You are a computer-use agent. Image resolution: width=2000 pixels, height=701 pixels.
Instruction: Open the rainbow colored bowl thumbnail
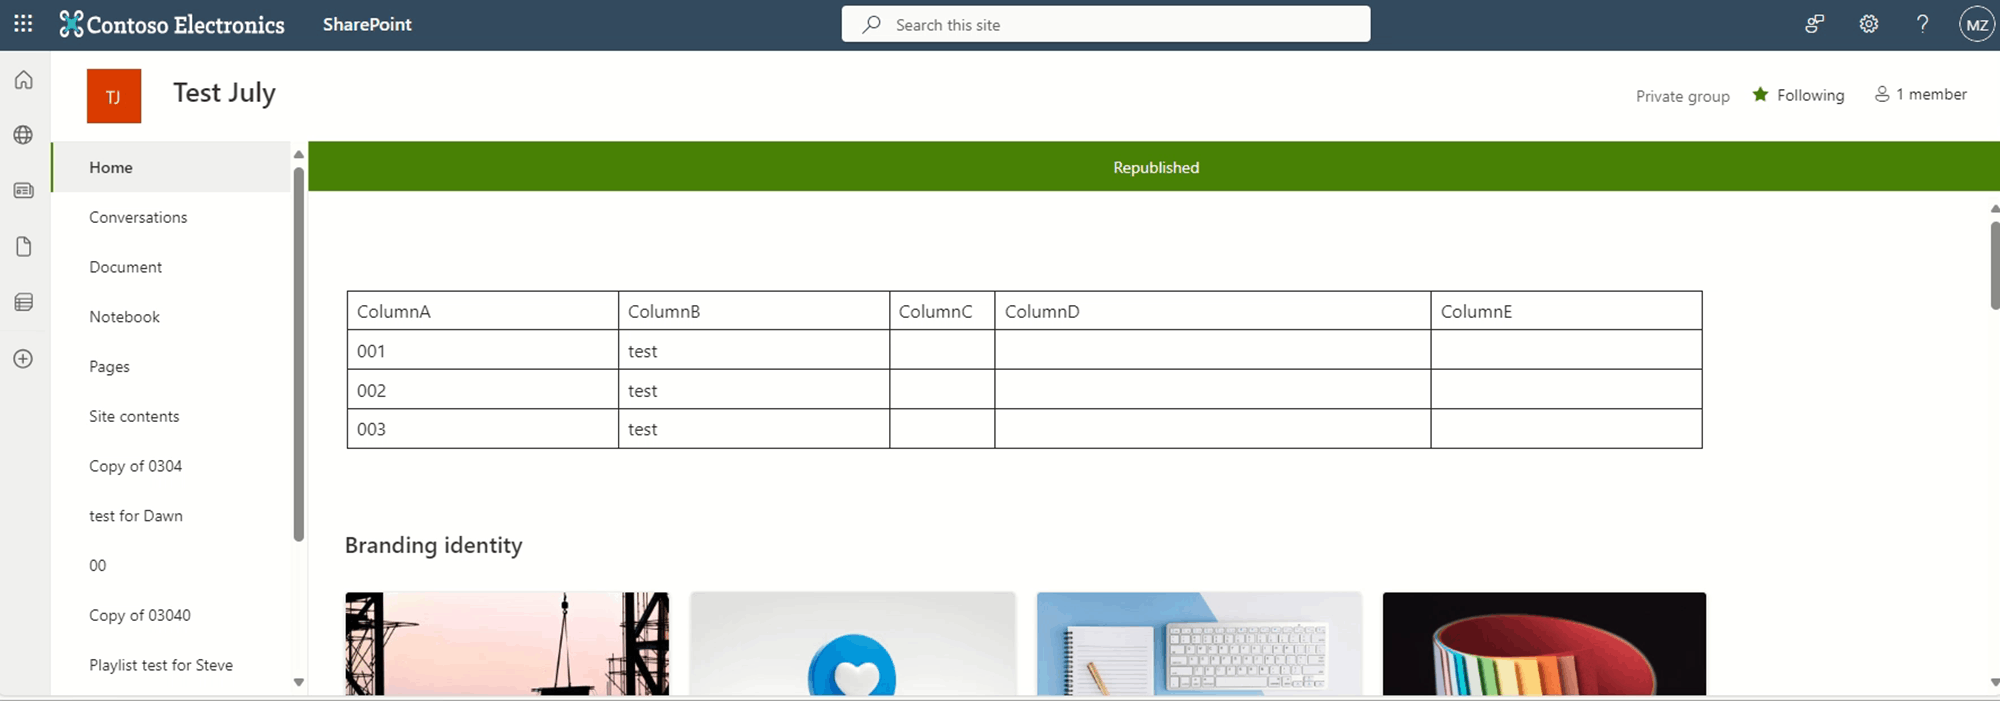point(1544,643)
